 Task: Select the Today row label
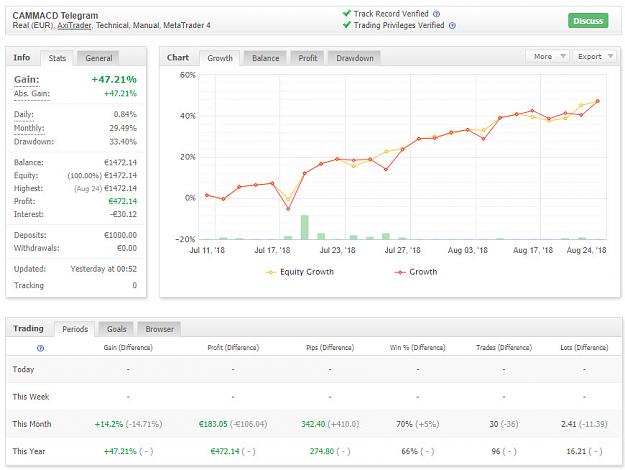[x=23, y=370]
